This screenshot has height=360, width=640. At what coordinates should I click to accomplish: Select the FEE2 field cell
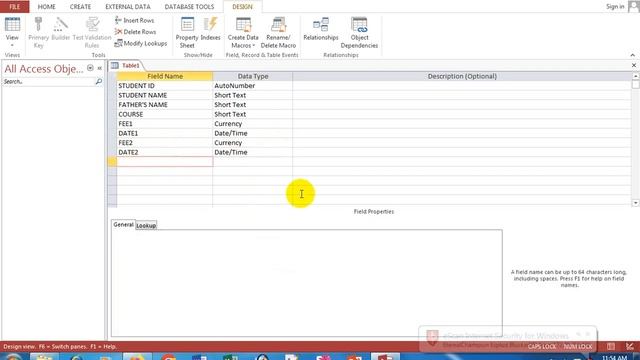[164, 142]
